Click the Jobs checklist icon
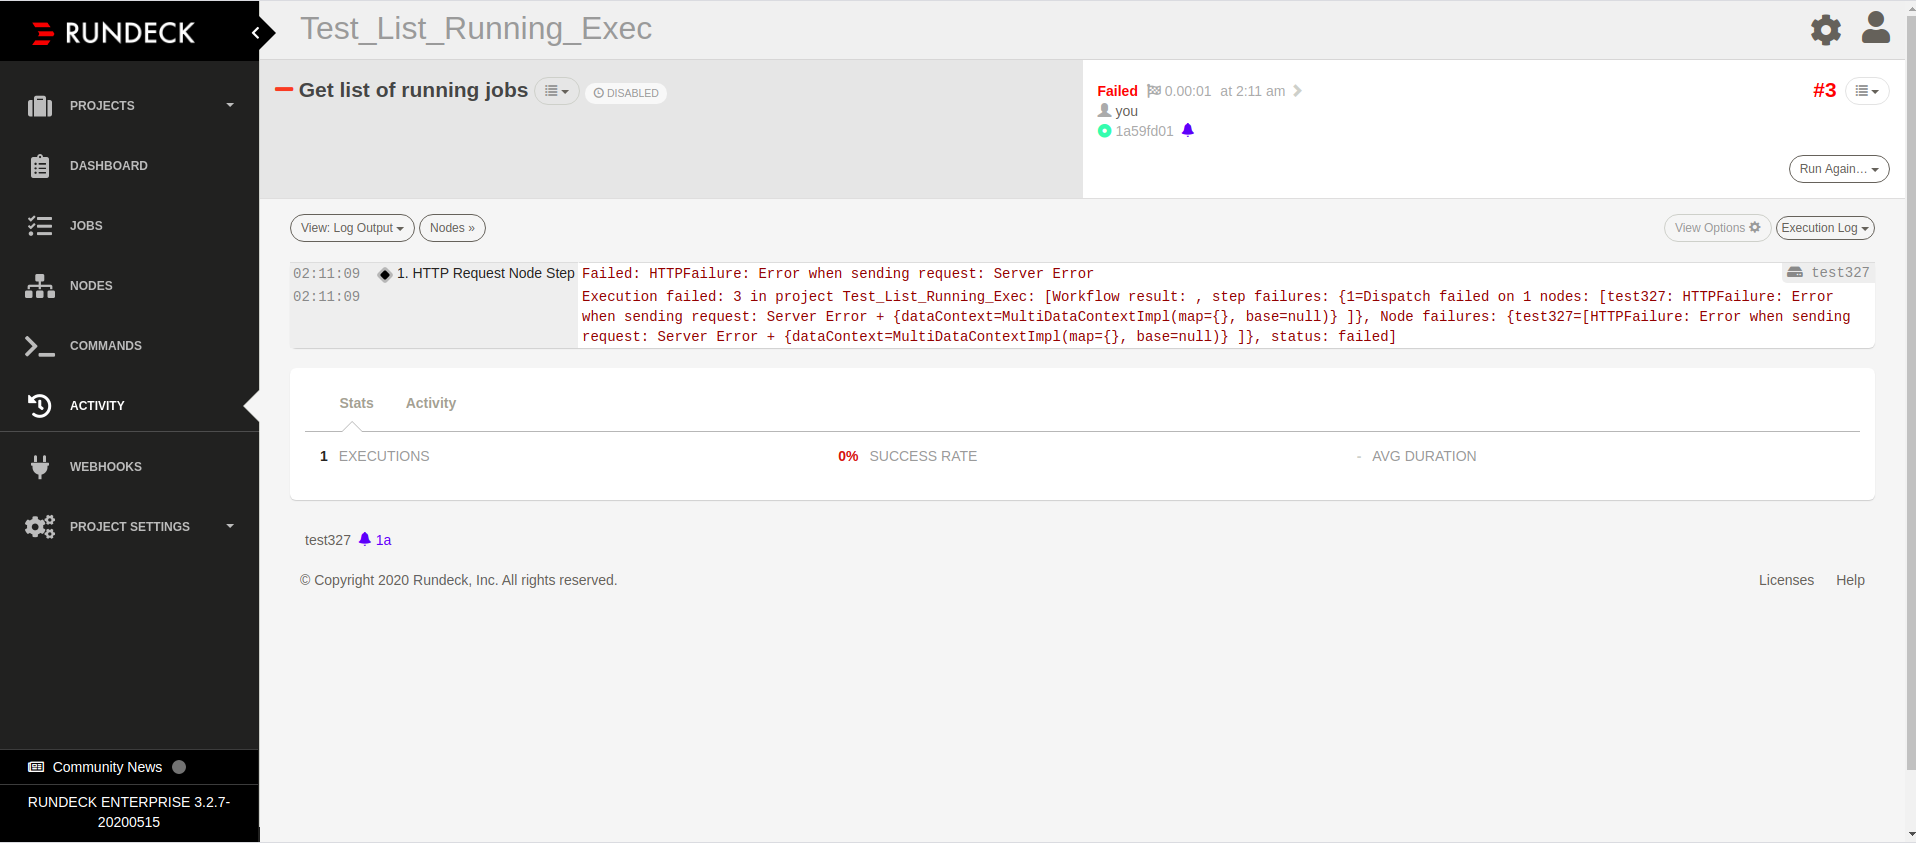This screenshot has height=845, width=1916. (40, 226)
